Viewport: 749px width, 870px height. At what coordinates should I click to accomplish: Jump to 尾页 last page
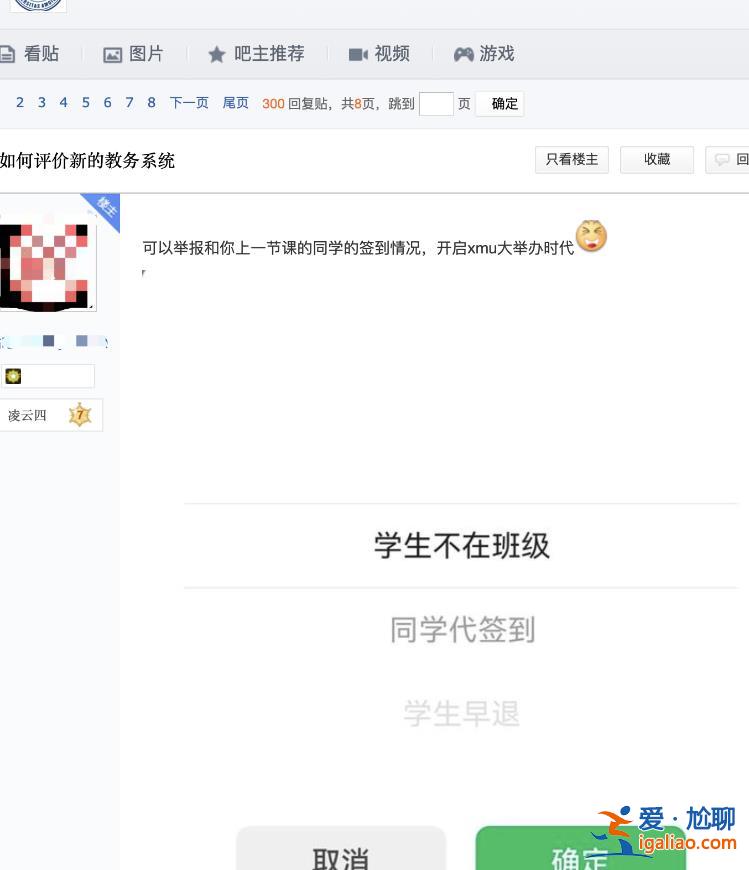(235, 103)
